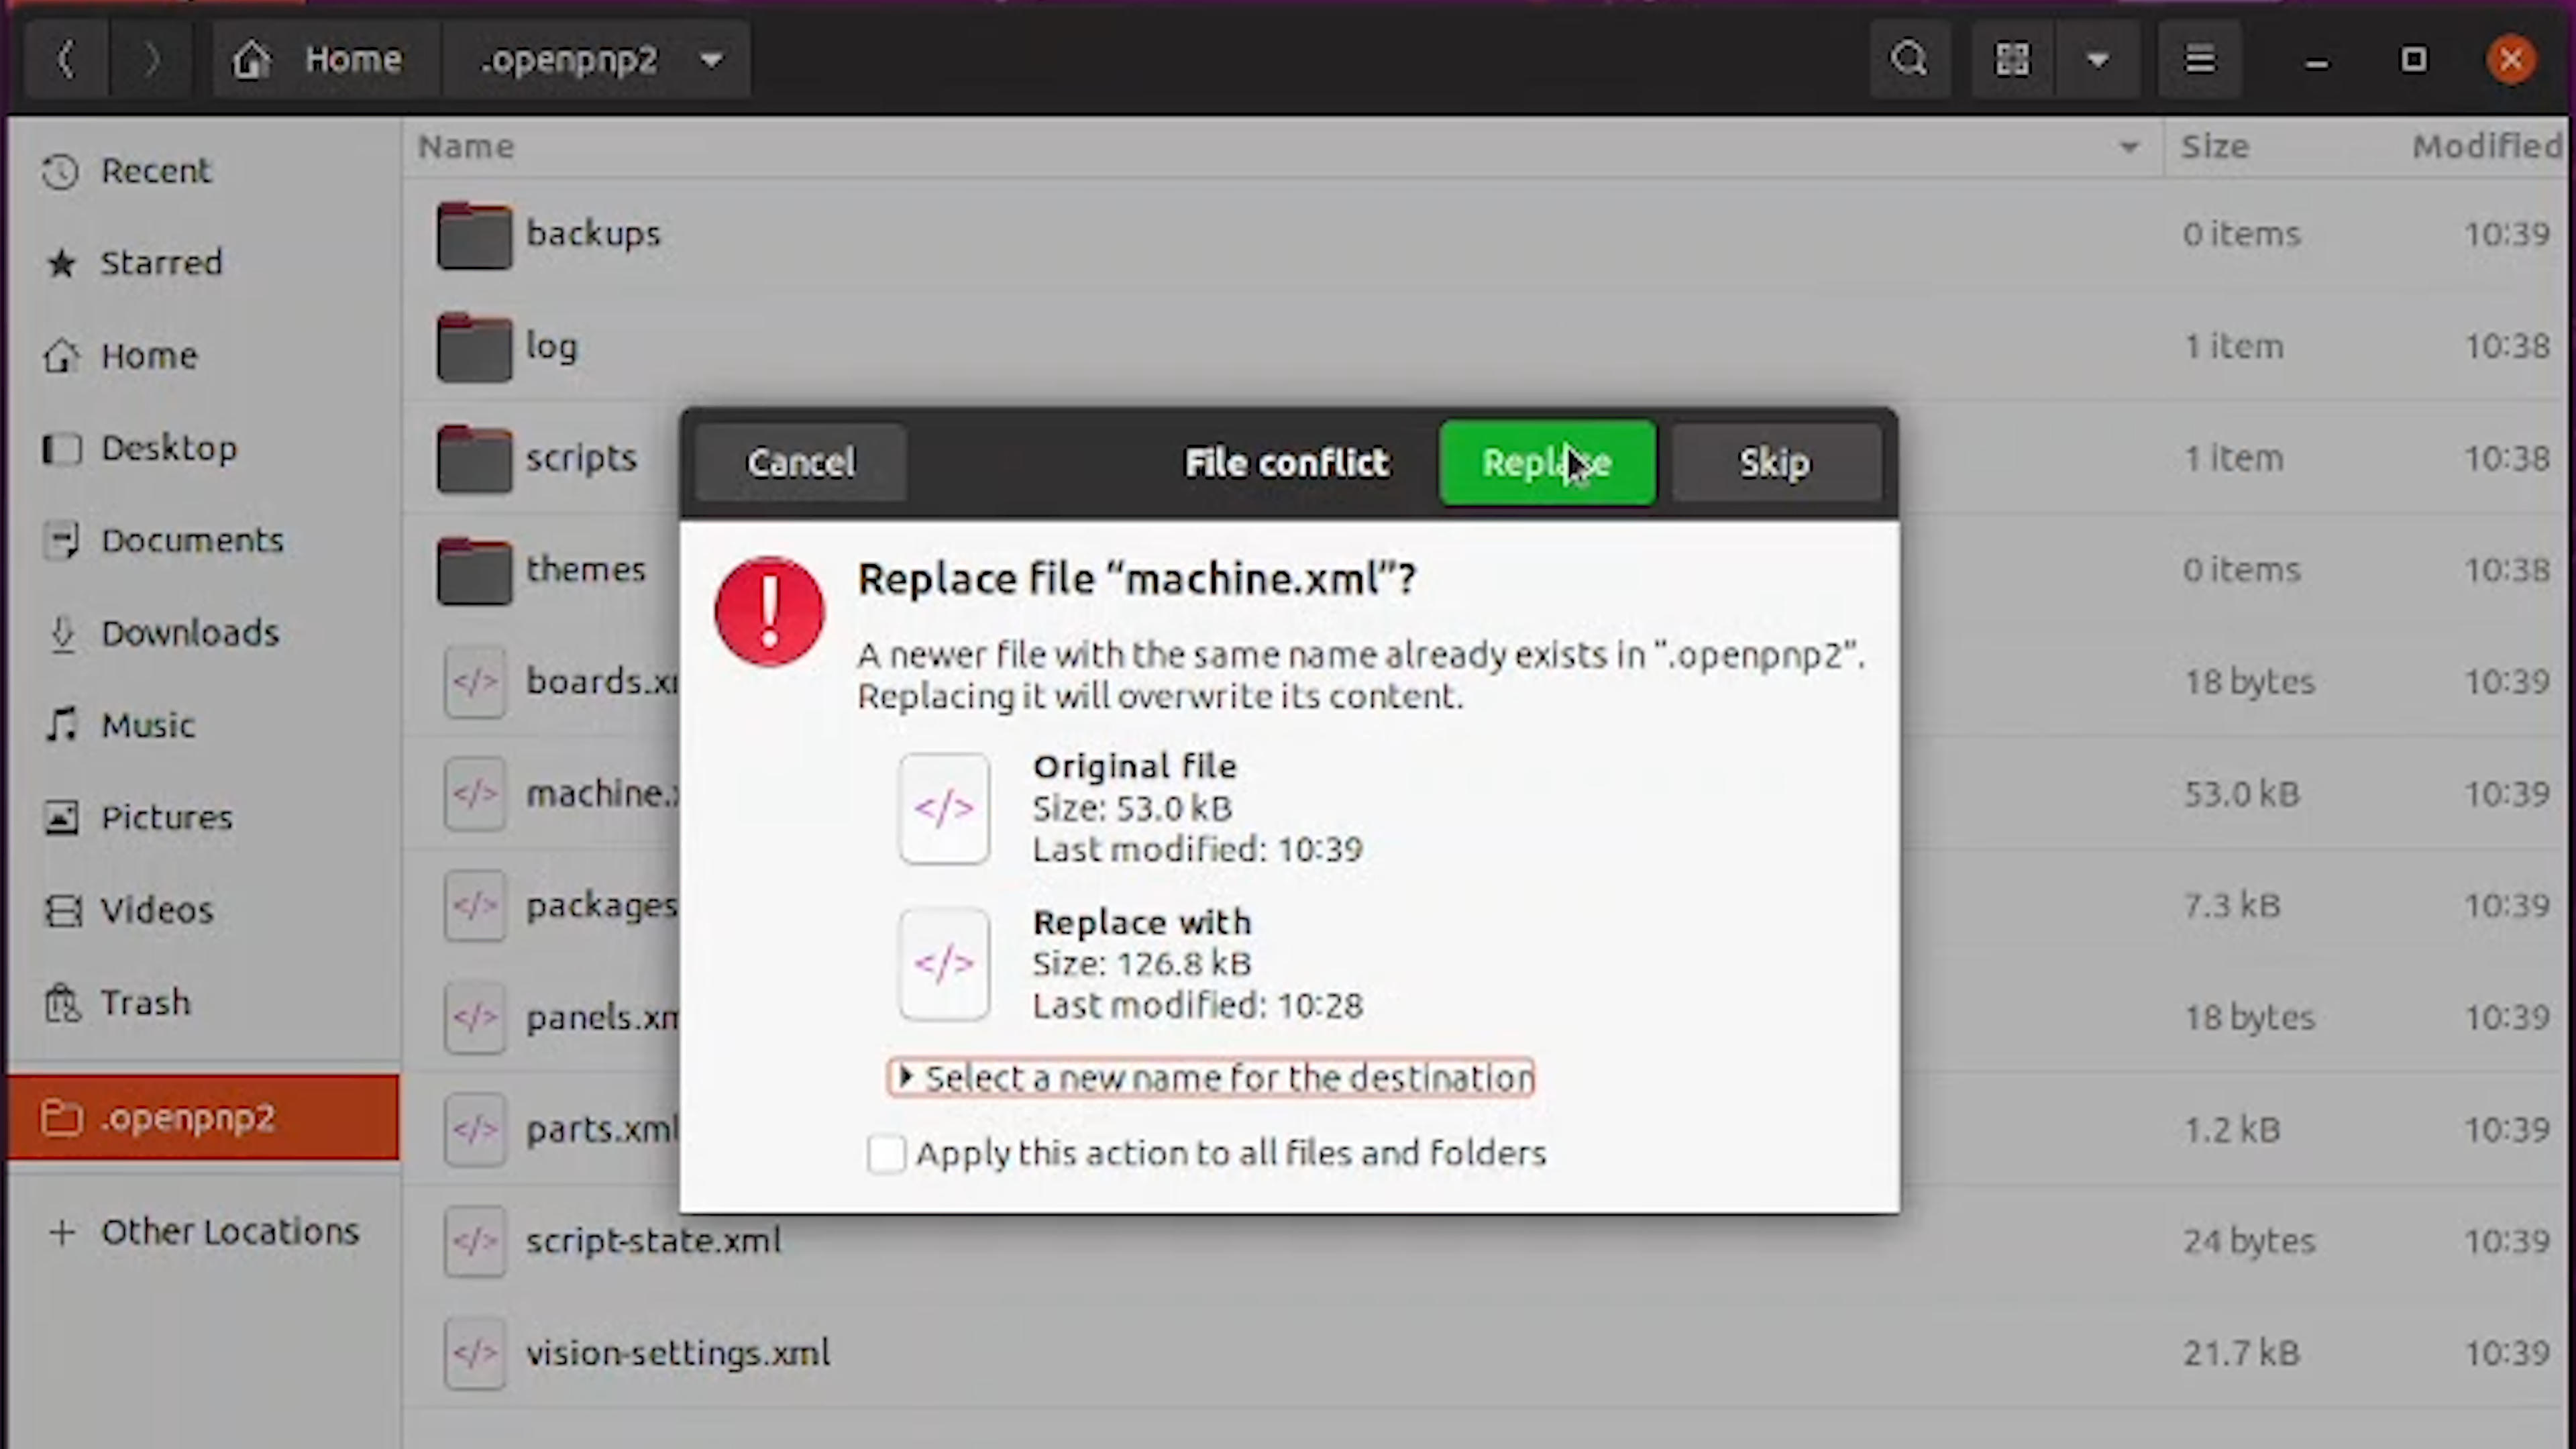This screenshot has height=1449, width=2576.
Task: Open the .openpnp2 path dropdown arrow
Action: 711,60
